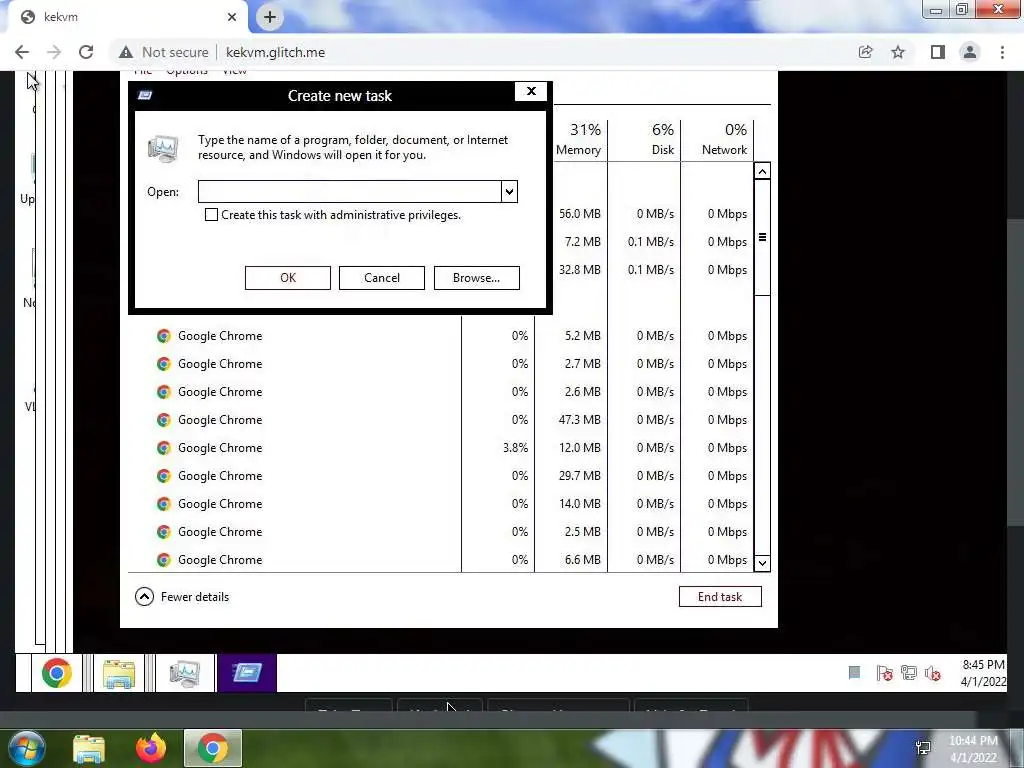Click Chrome button in host taskbar

pyautogui.click(x=213, y=748)
